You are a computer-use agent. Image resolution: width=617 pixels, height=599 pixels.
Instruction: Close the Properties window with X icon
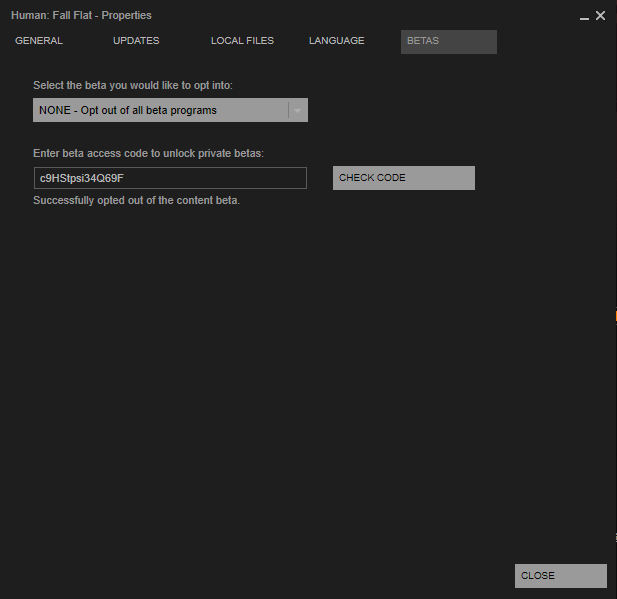point(600,16)
